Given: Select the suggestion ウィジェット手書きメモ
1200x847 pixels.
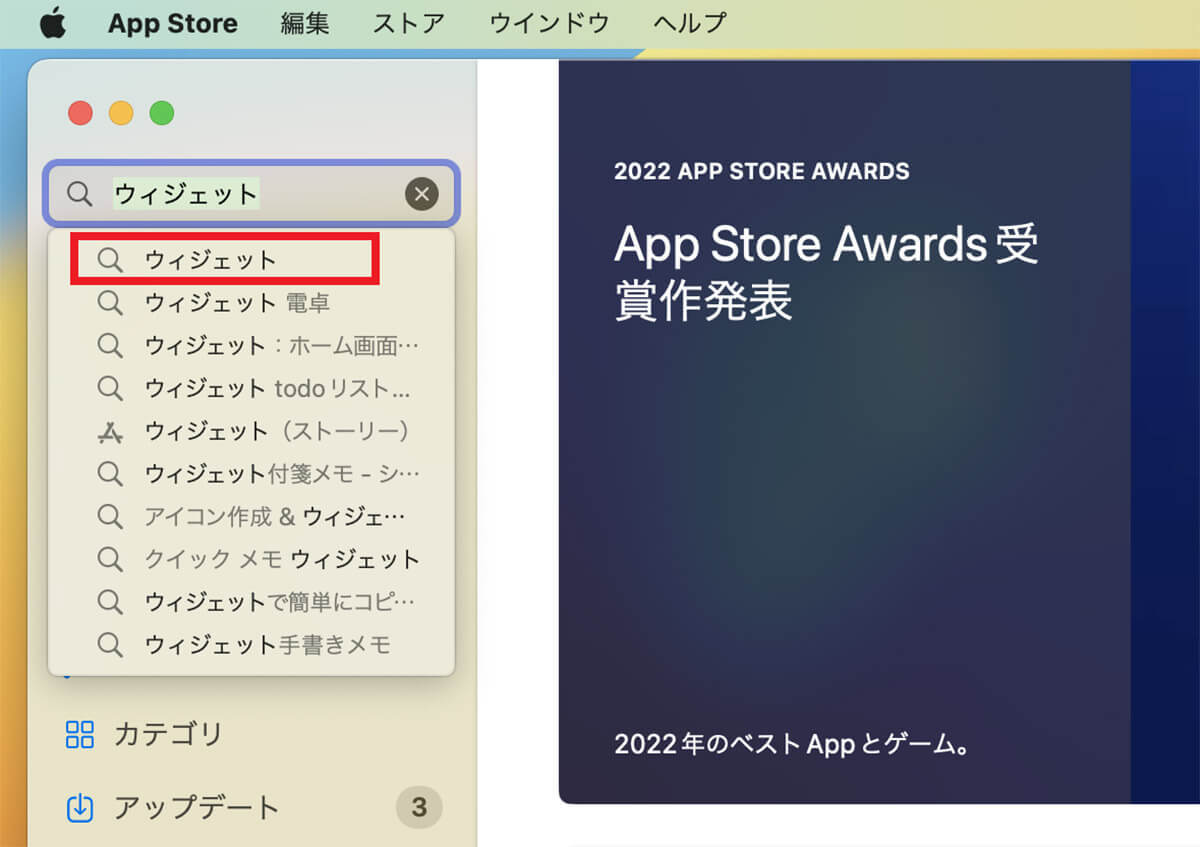Looking at the screenshot, I should (x=251, y=645).
